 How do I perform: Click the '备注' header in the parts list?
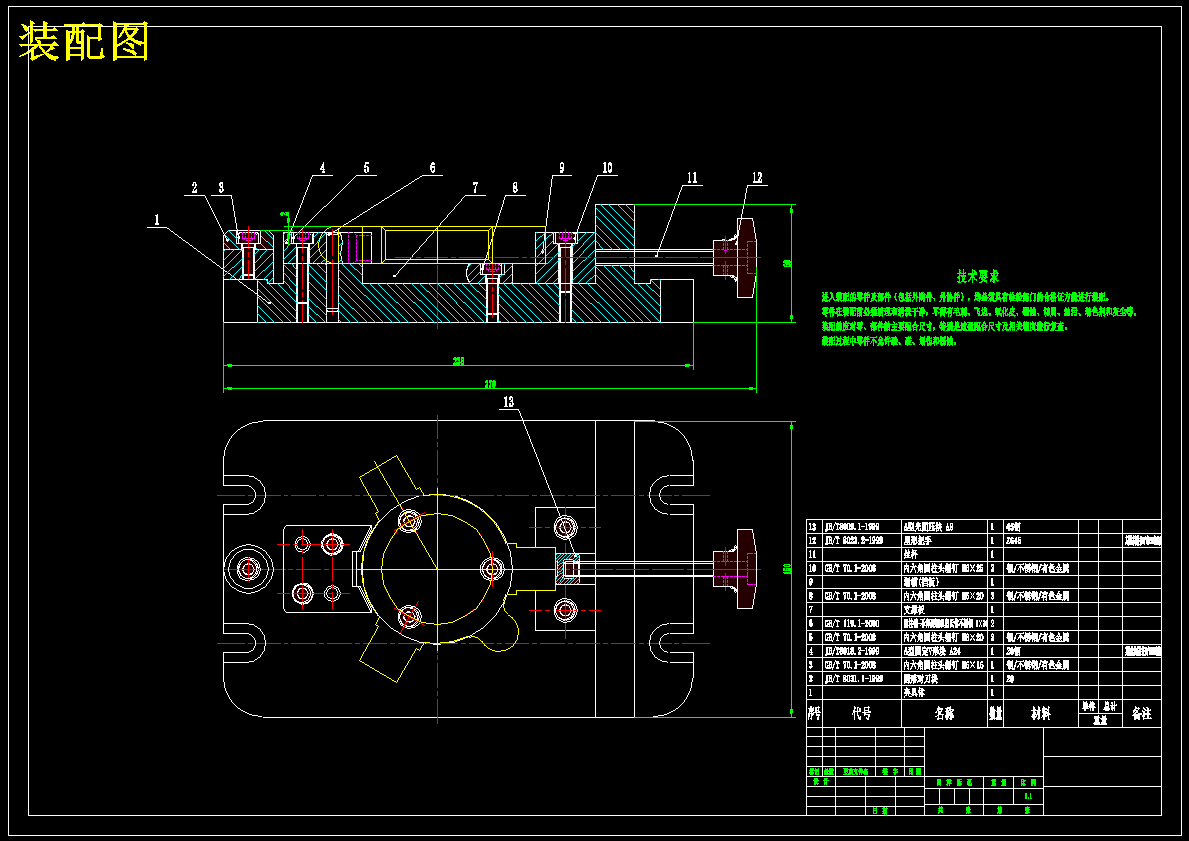tap(1141, 714)
